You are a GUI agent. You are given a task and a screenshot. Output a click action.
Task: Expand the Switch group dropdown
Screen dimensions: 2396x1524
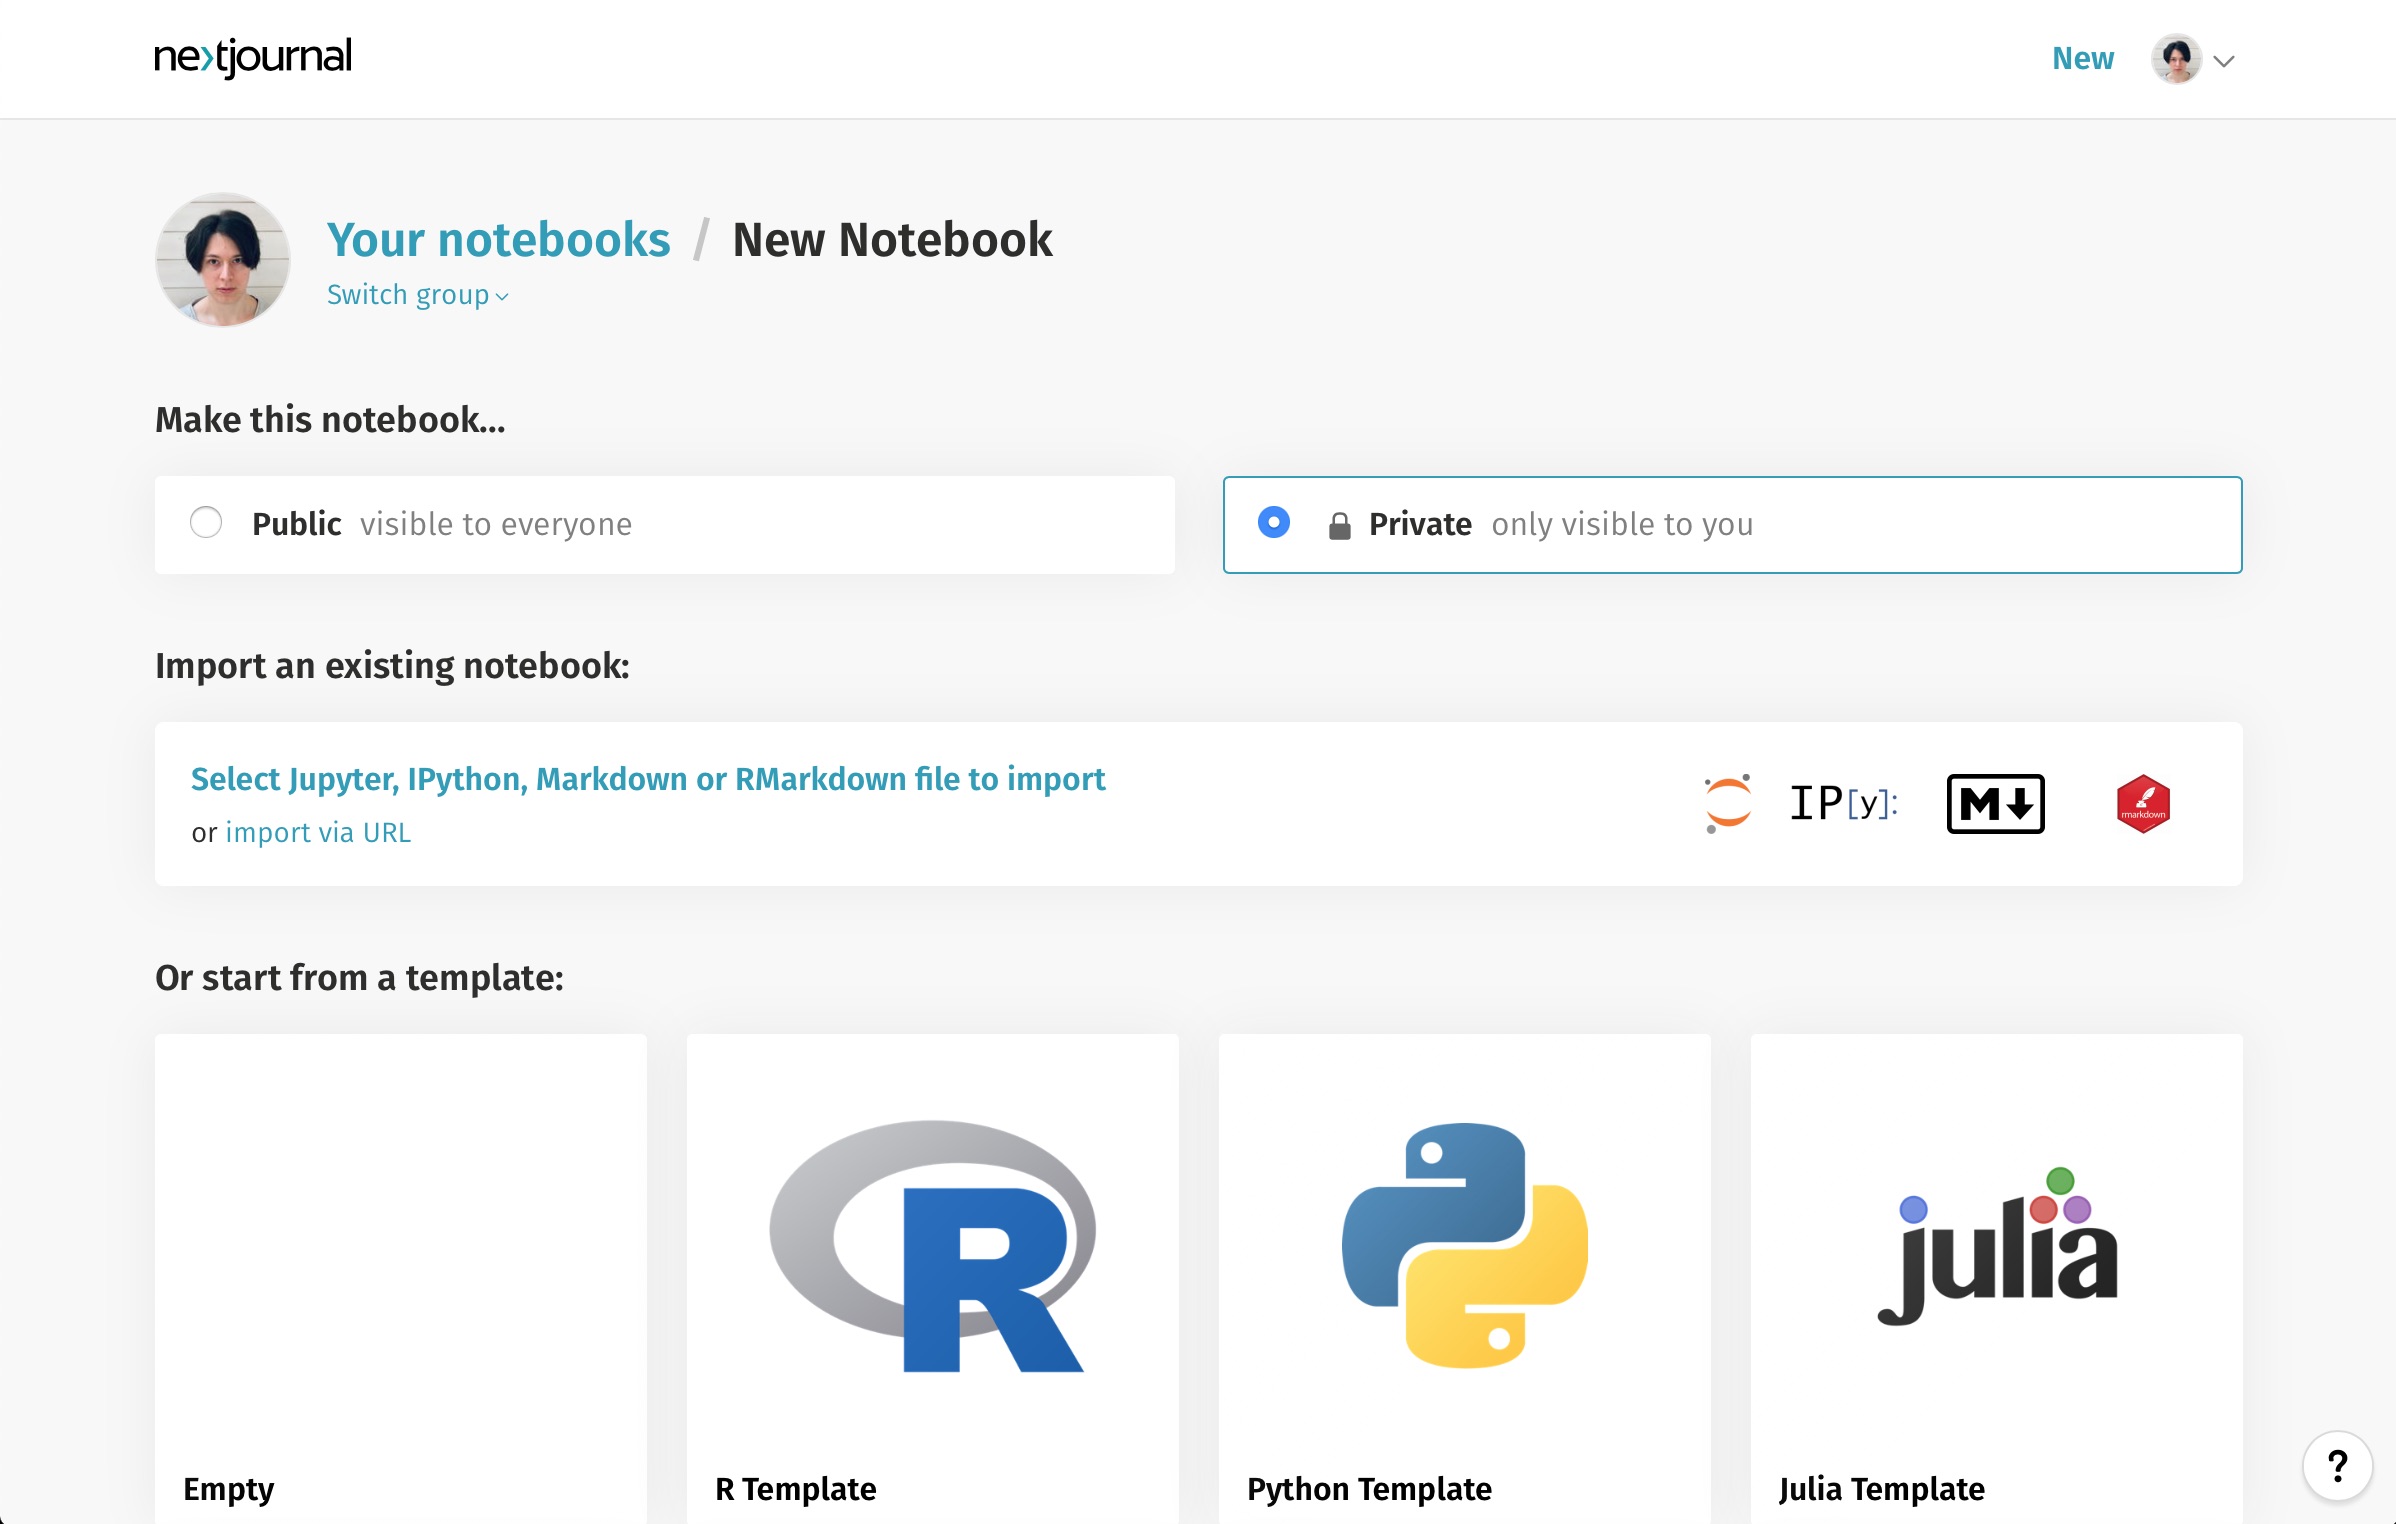[x=418, y=295]
